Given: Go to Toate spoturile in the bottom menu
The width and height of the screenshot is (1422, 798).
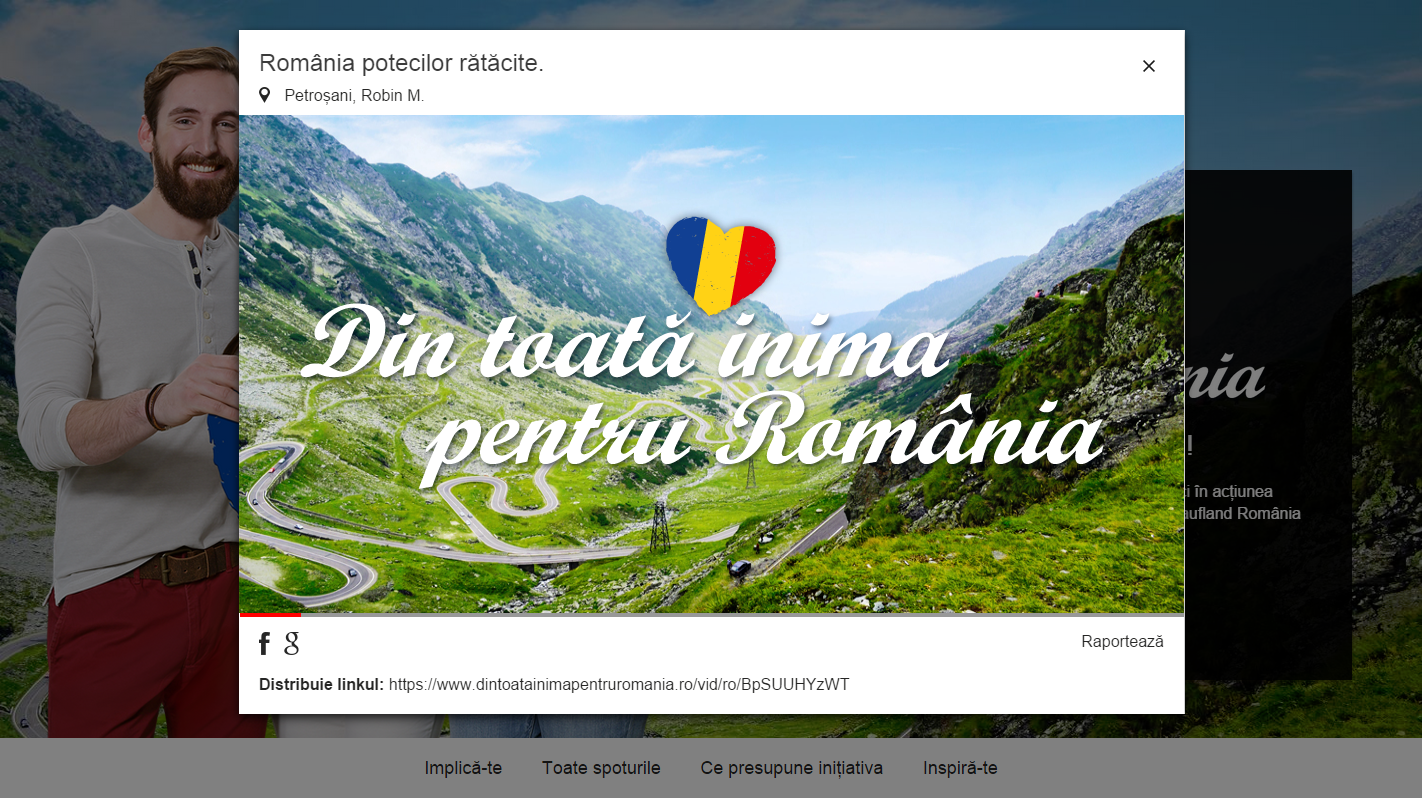Looking at the screenshot, I should tap(601, 768).
